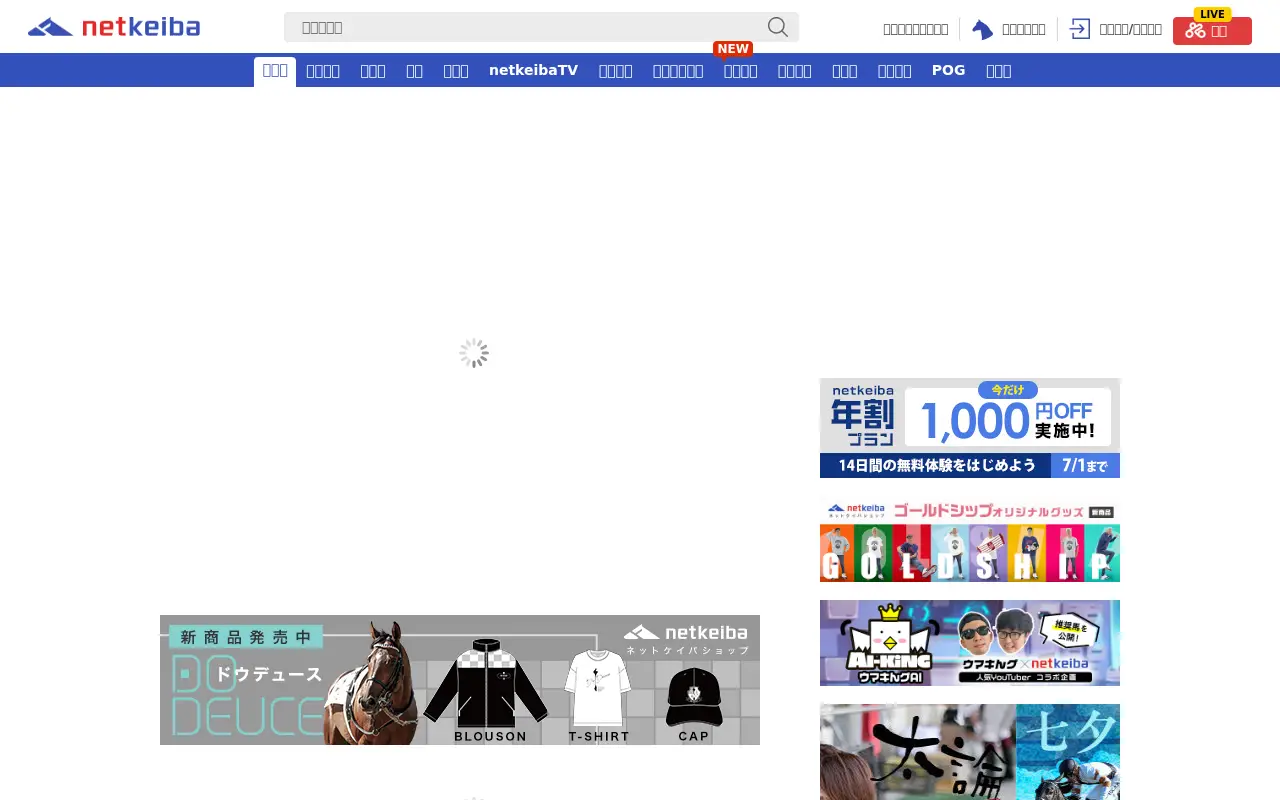Viewport: 1280px width, 800px height.
Task: Click the login arrow-in-box icon
Action: pyautogui.click(x=1080, y=29)
